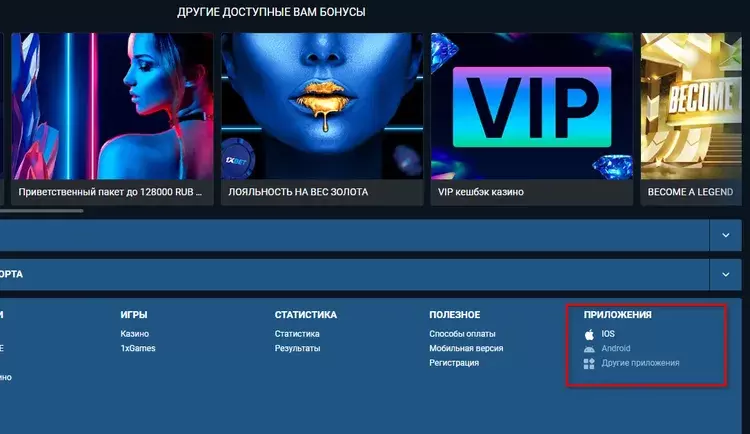This screenshot has width=750, height=434.
Task: Open the welcome package 128000 RUB bonus image
Action: coord(112,106)
